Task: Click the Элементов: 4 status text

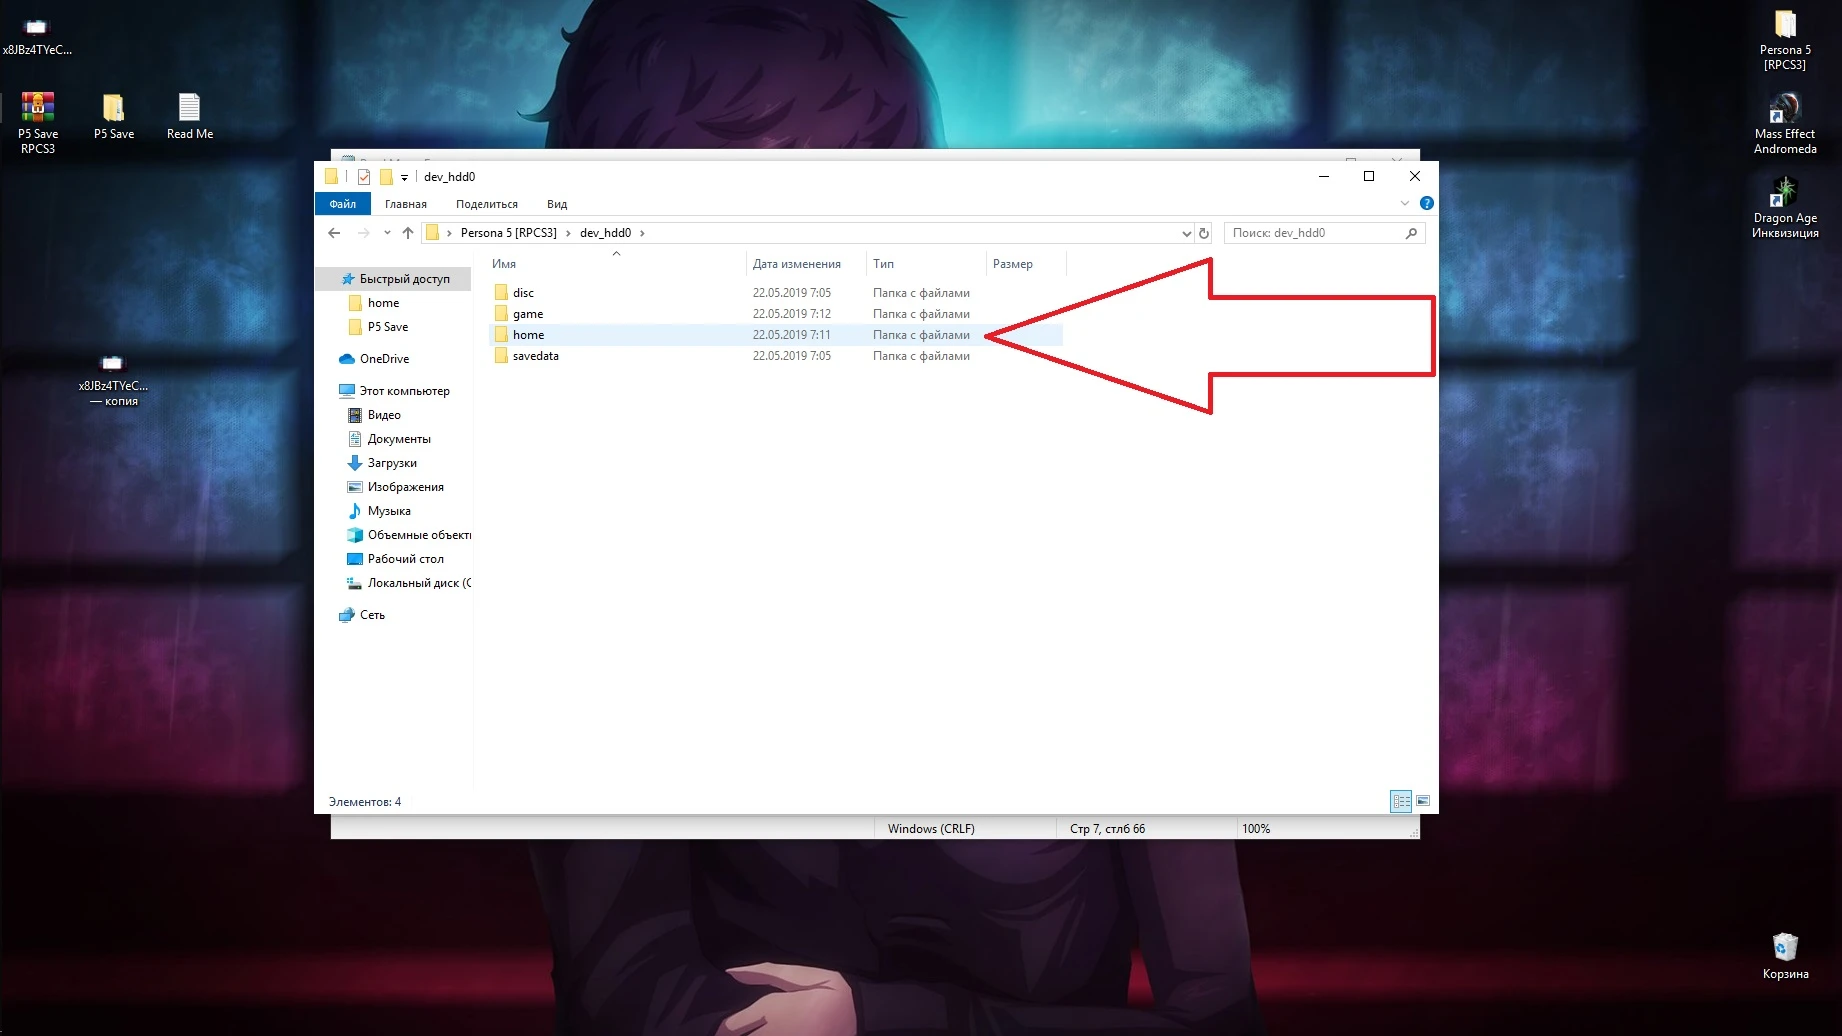Action: coord(365,802)
